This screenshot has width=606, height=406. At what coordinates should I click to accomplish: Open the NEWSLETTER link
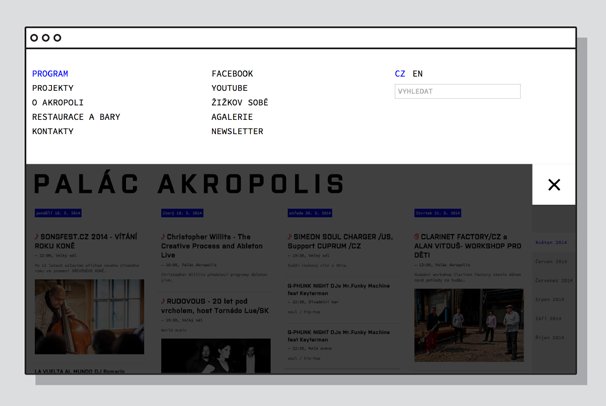click(x=237, y=132)
